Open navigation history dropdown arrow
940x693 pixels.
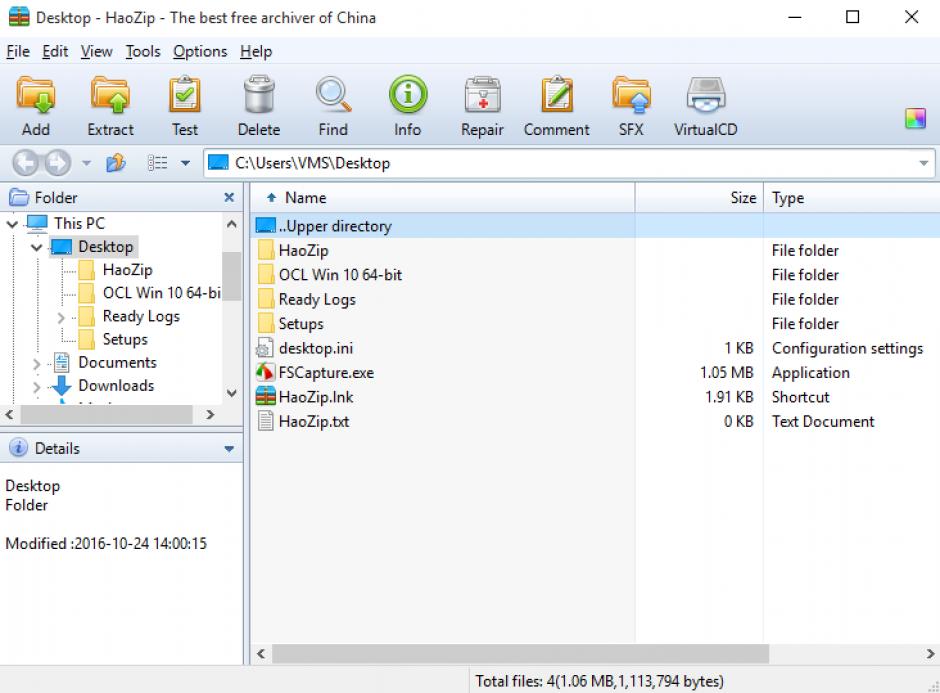pyautogui.click(x=86, y=162)
